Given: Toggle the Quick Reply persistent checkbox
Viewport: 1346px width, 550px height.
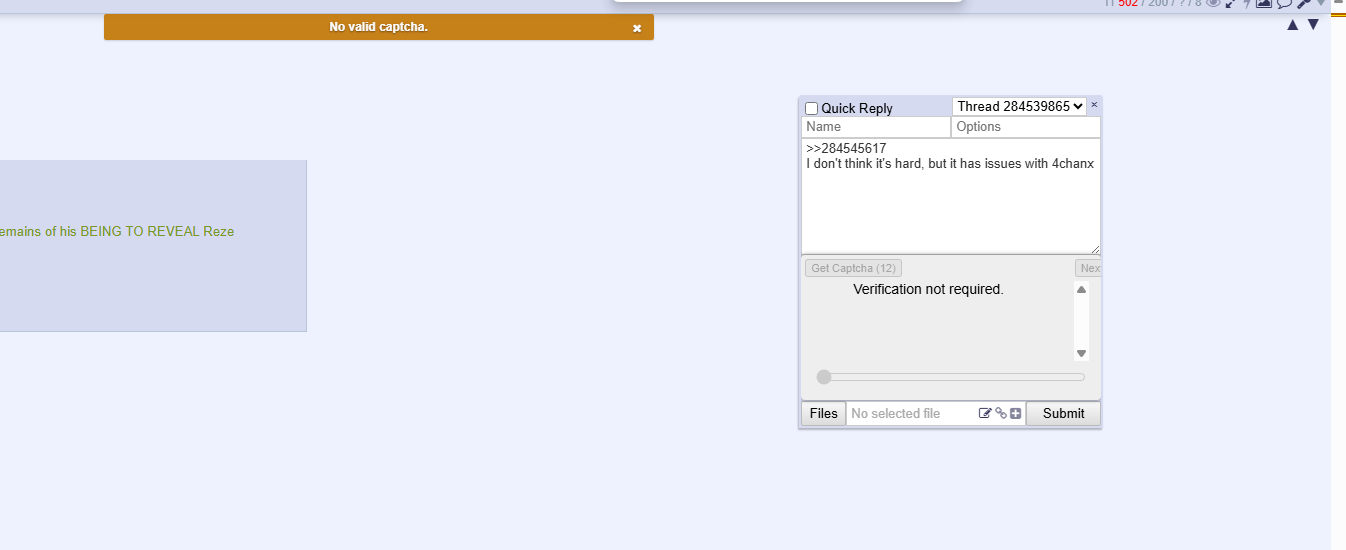Looking at the screenshot, I should click(812, 108).
